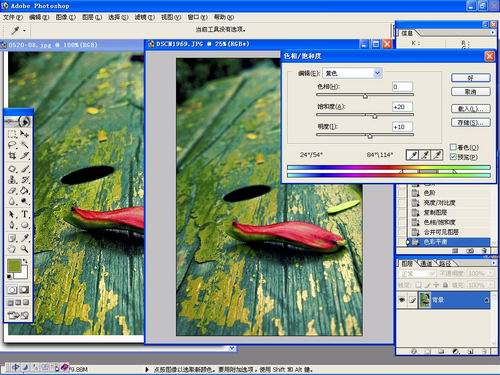Click the dialog's subtract-from-sample eyedropper
The image size is (500, 375).
437,155
